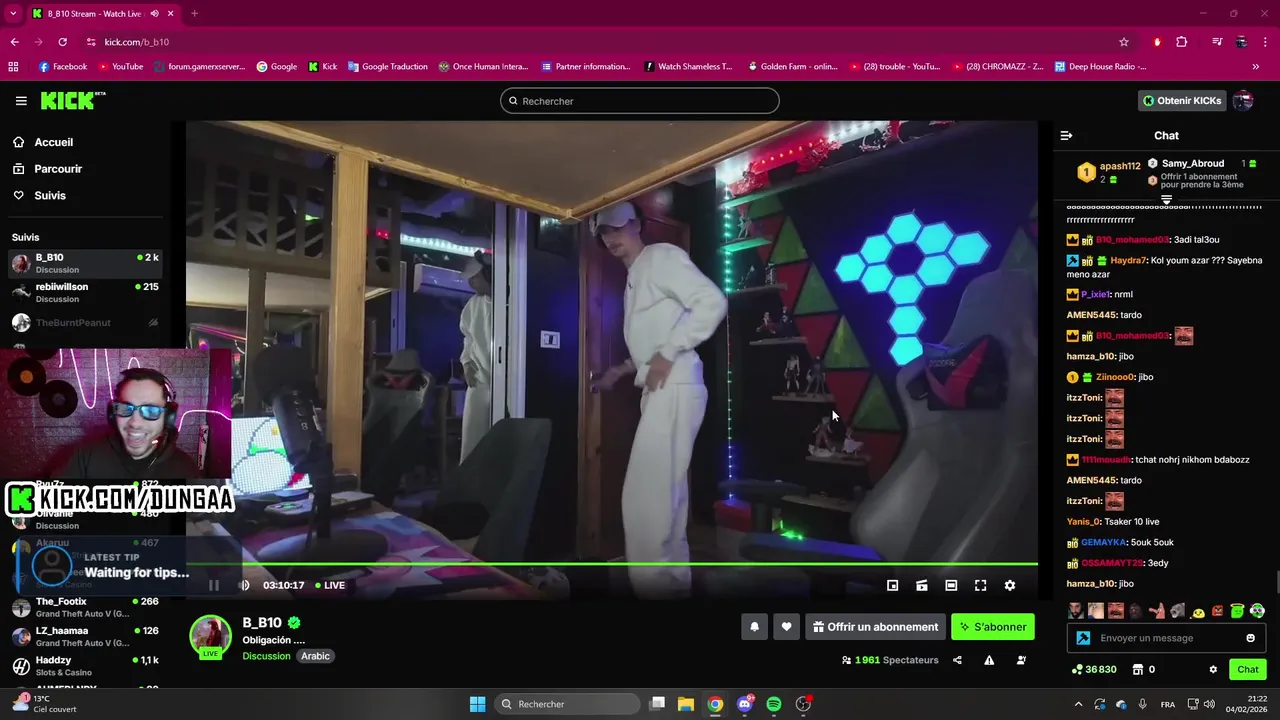Share the stream
This screenshot has width=1280, height=720.
(x=957, y=660)
